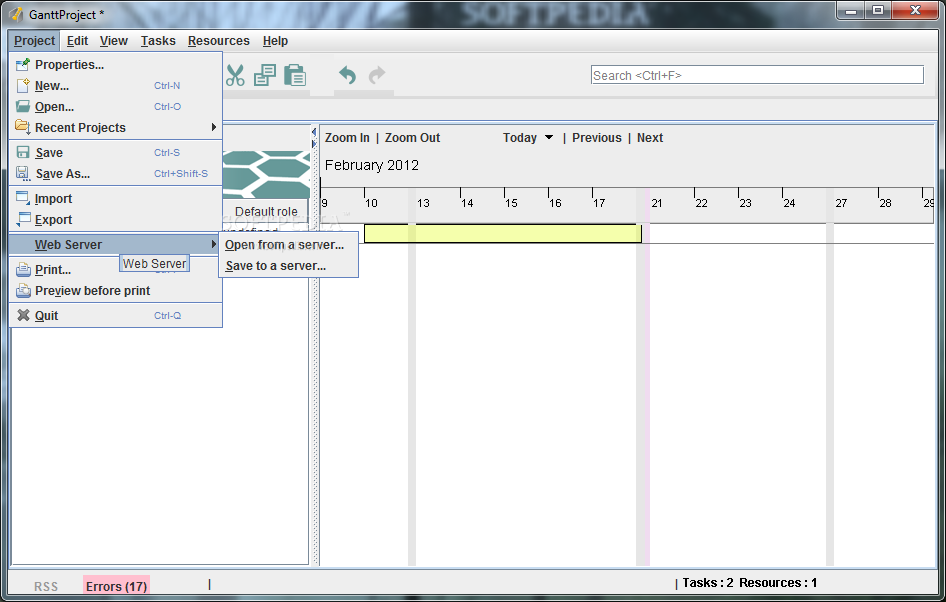Click Next in timeline navigation
The height and width of the screenshot is (602, 946).
[650, 138]
